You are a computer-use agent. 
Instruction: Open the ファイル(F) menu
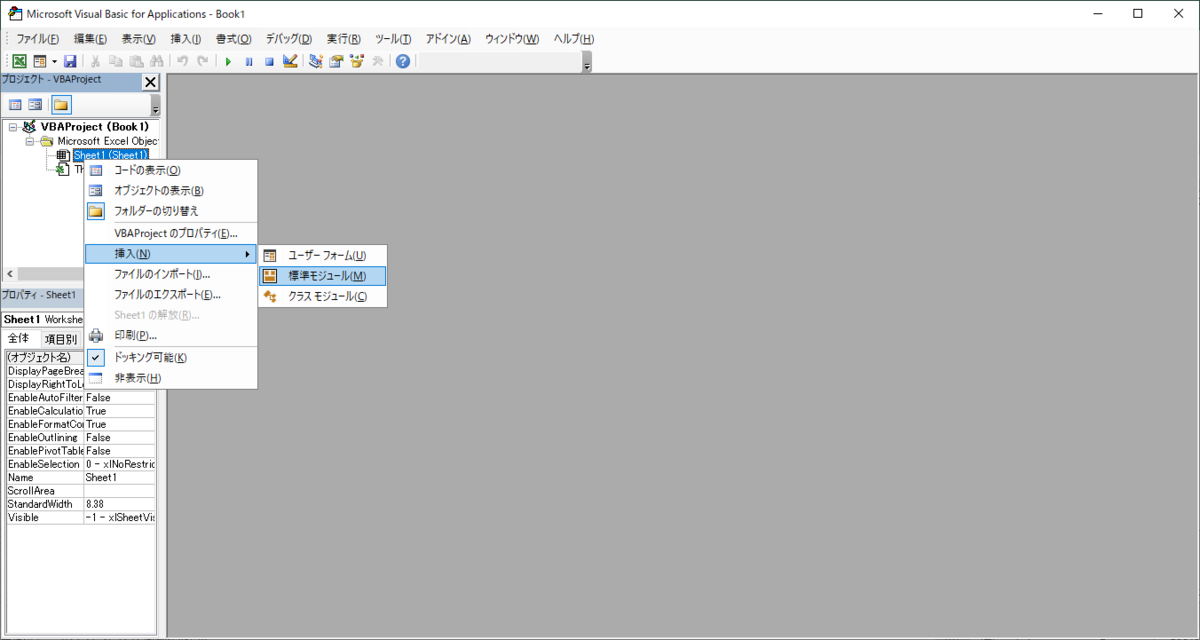point(38,38)
